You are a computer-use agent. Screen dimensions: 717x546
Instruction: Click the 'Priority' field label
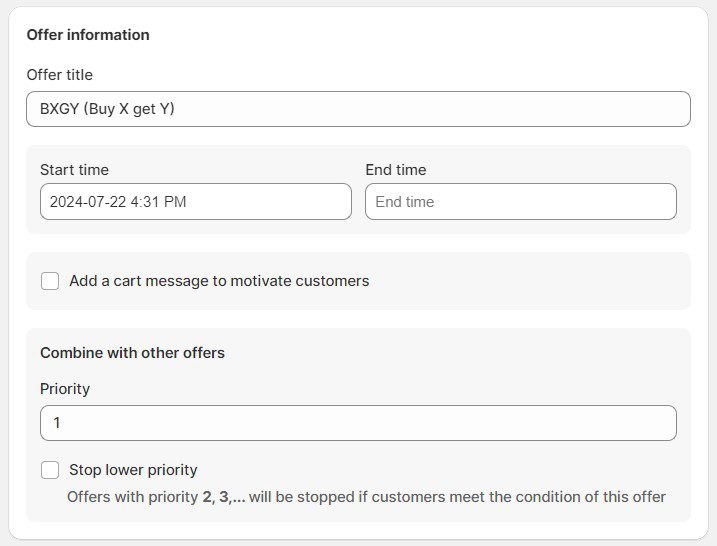point(65,389)
